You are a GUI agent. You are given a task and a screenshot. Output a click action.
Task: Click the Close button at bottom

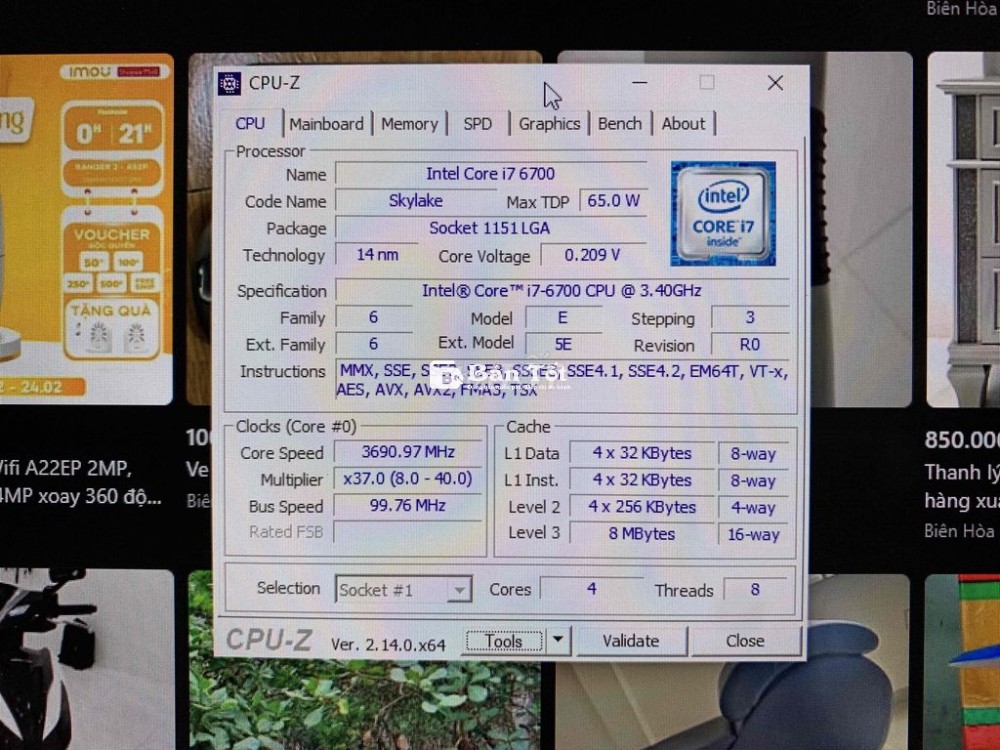pyautogui.click(x=745, y=641)
